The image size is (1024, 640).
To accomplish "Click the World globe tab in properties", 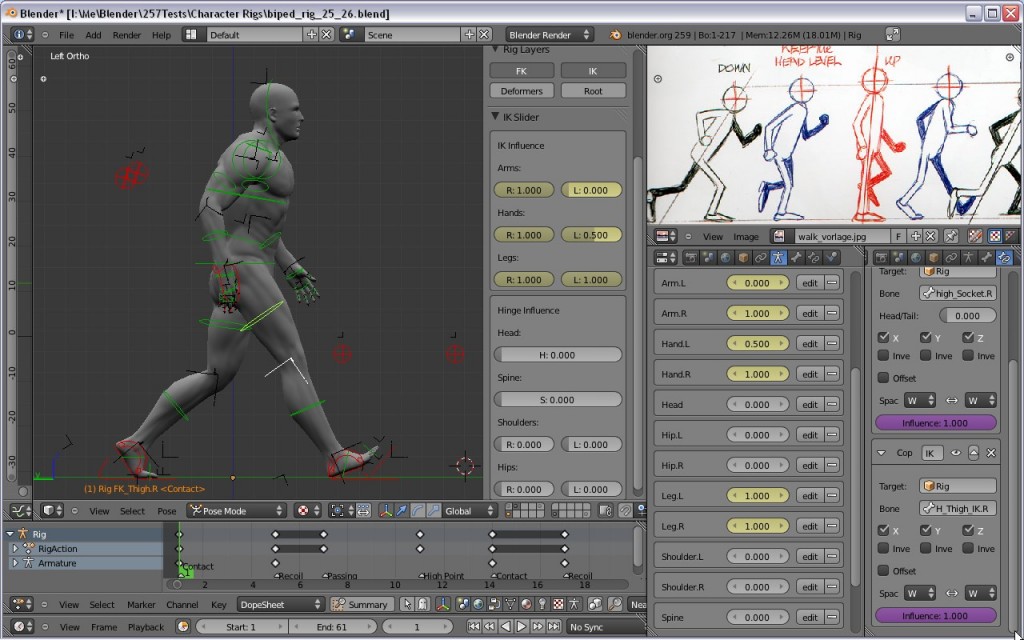I will [x=725, y=257].
